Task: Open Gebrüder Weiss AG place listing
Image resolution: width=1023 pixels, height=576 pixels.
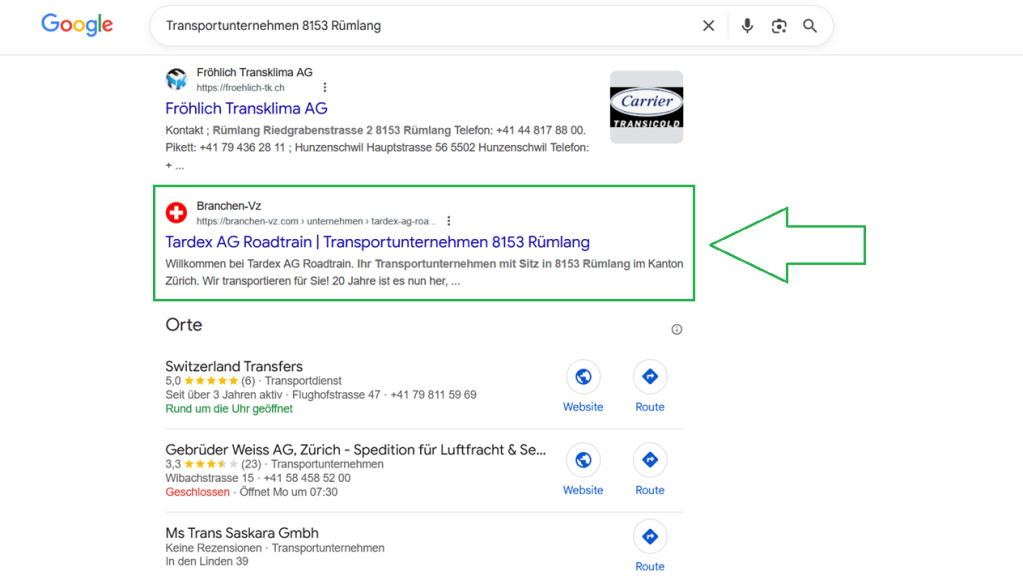Action: 355,450
